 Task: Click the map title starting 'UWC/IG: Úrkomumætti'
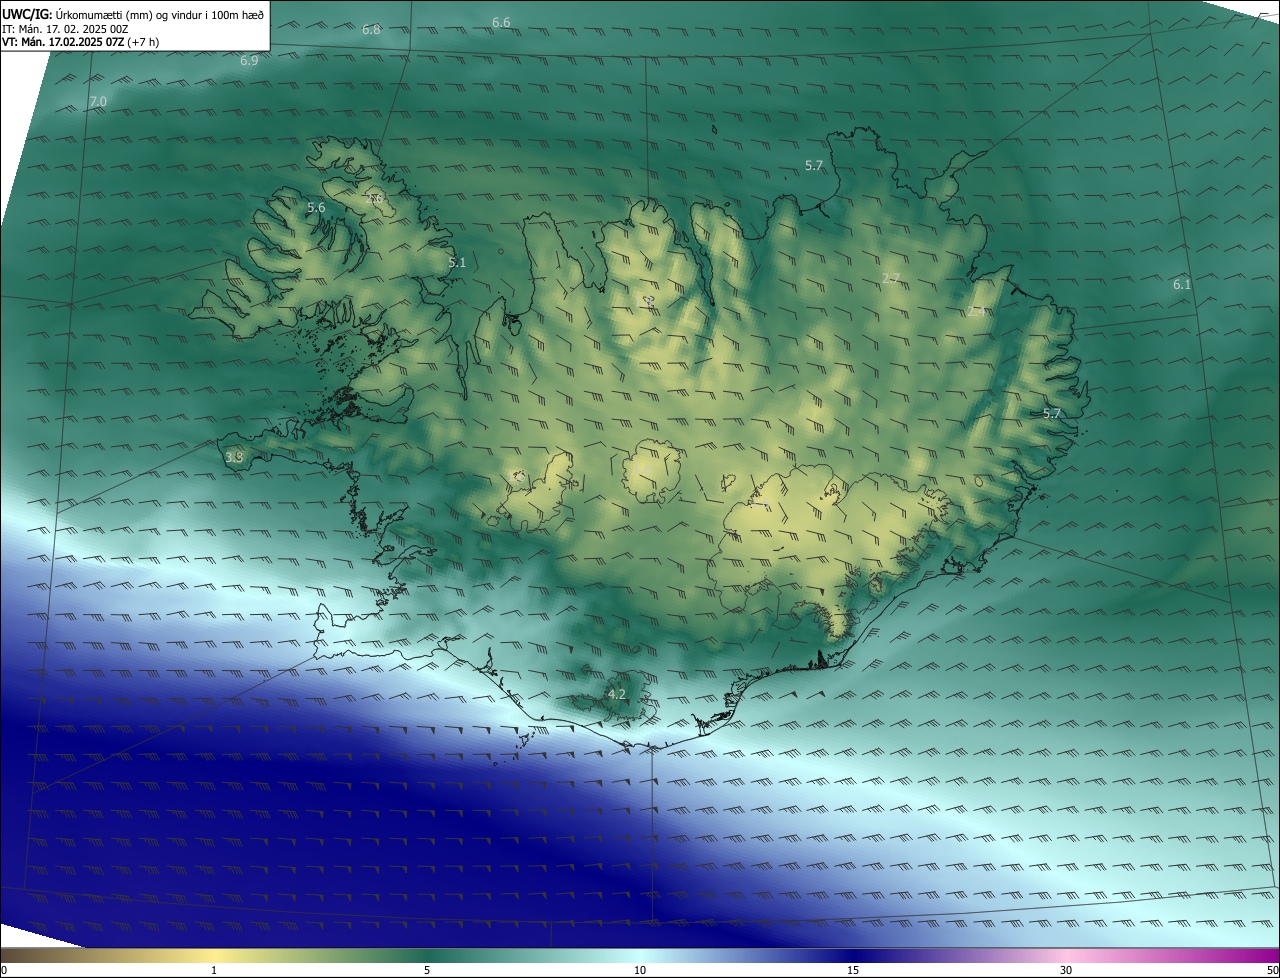134,15
